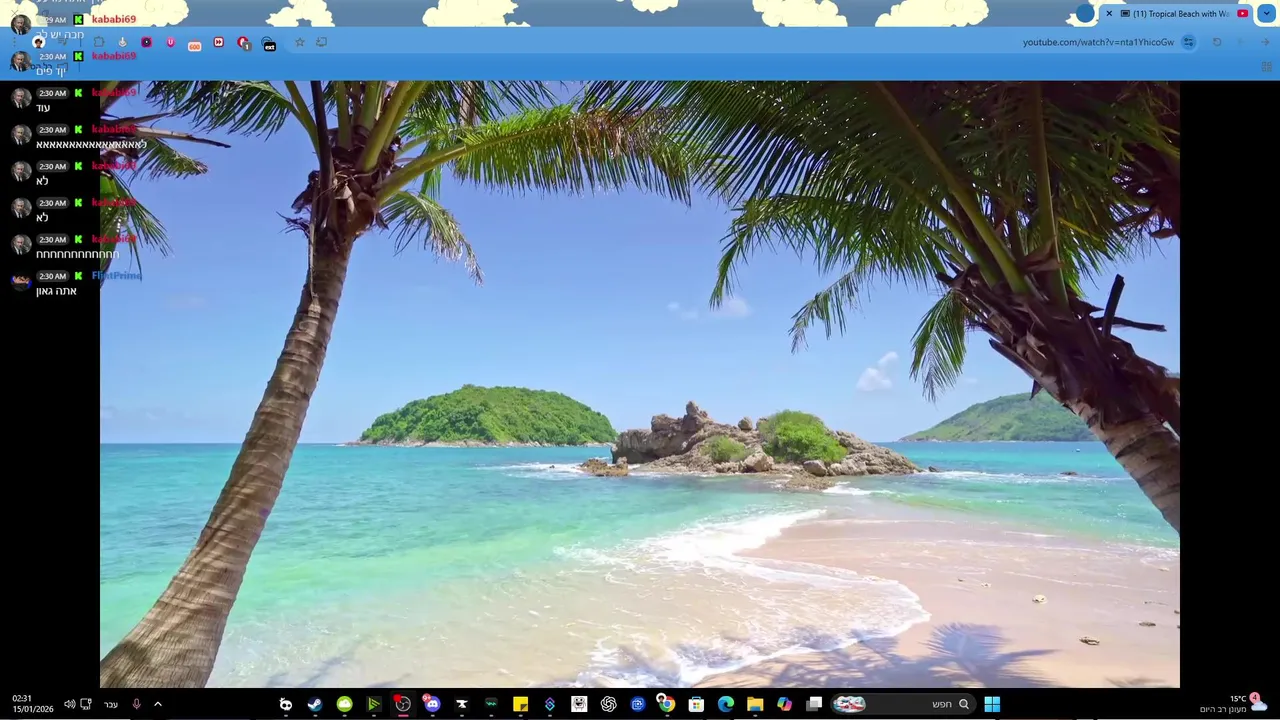This screenshot has width=1280, height=720.
Task: Open the pink circular camera extension
Action: pos(146,42)
